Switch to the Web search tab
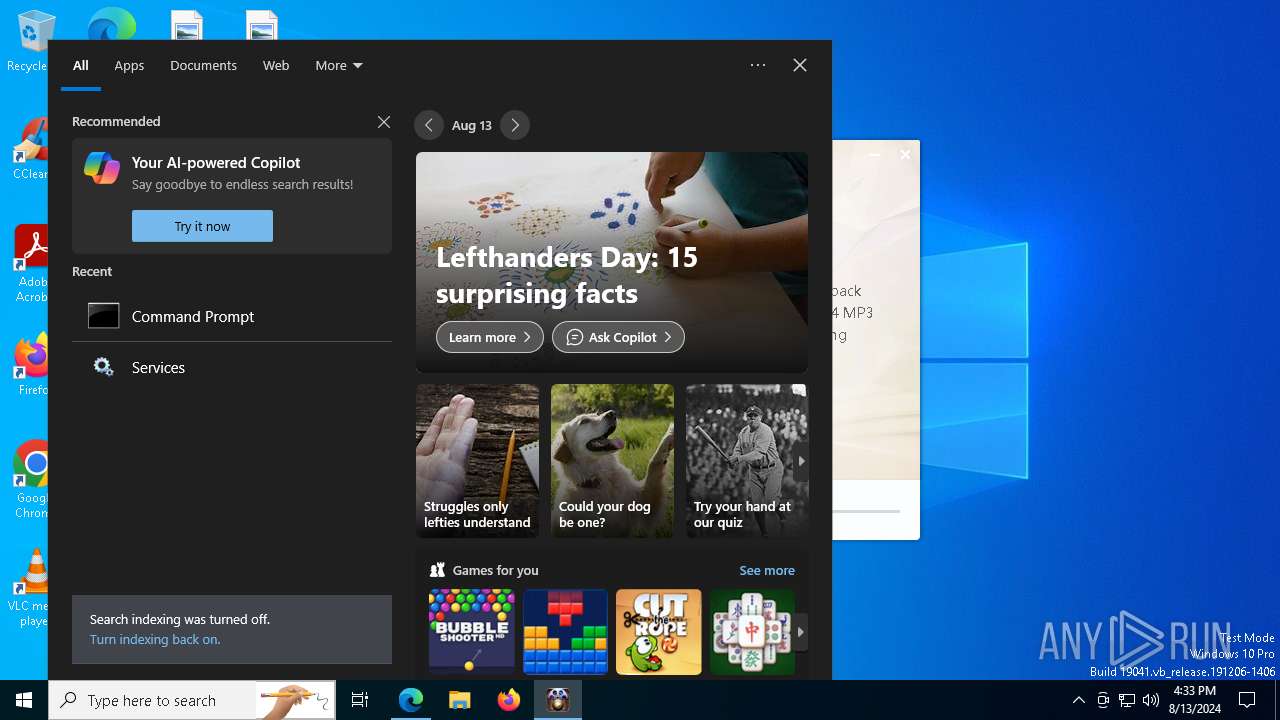 [276, 65]
